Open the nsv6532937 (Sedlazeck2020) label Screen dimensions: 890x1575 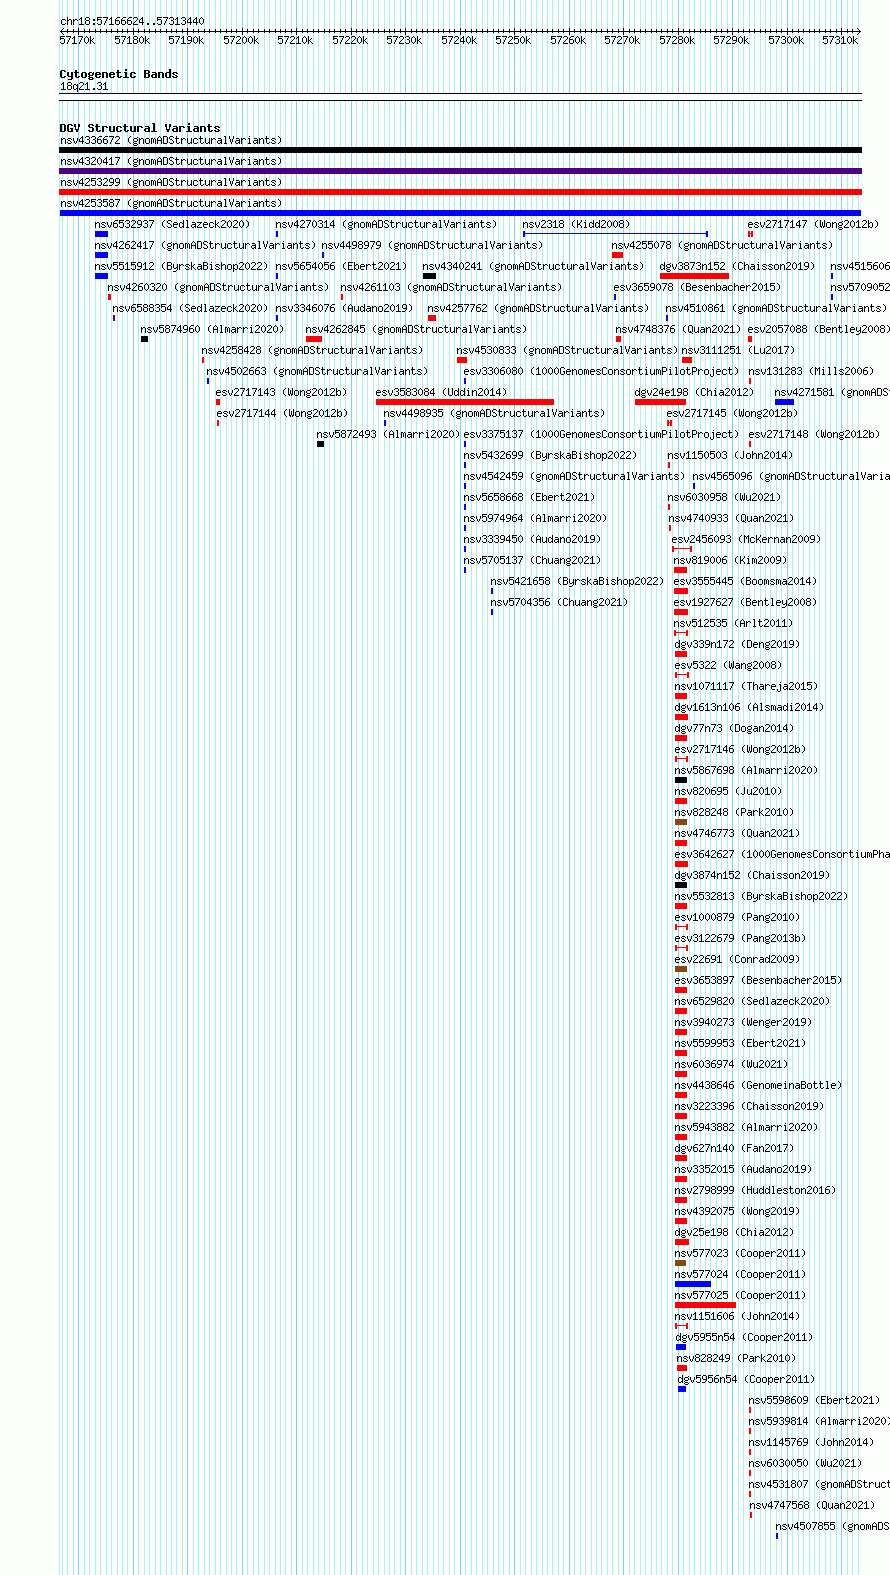pyautogui.click(x=172, y=224)
